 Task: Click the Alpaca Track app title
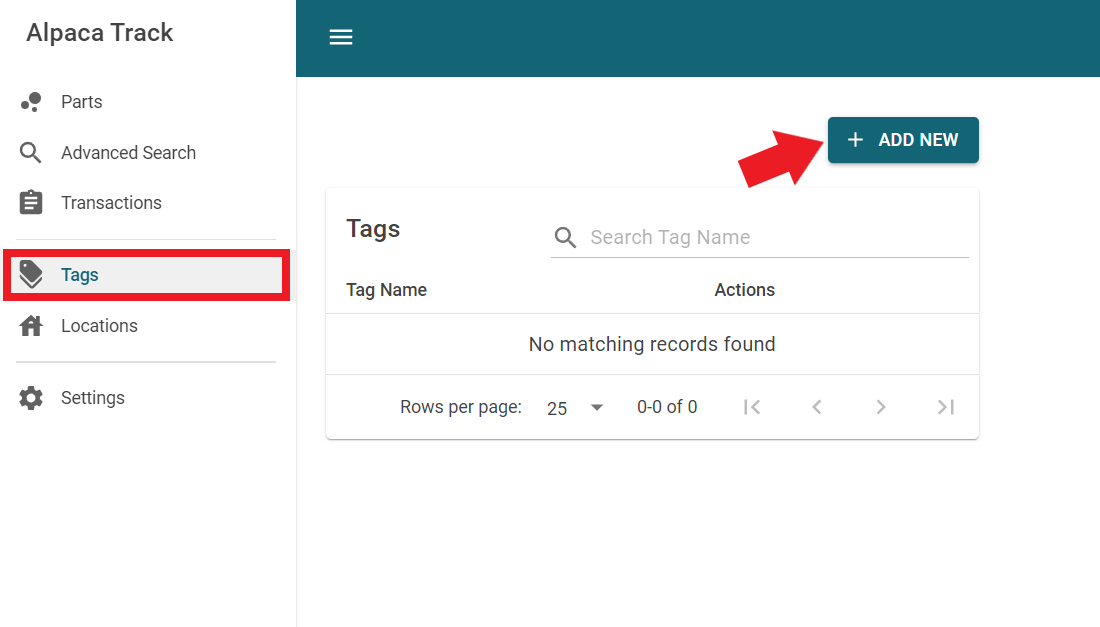coord(100,33)
